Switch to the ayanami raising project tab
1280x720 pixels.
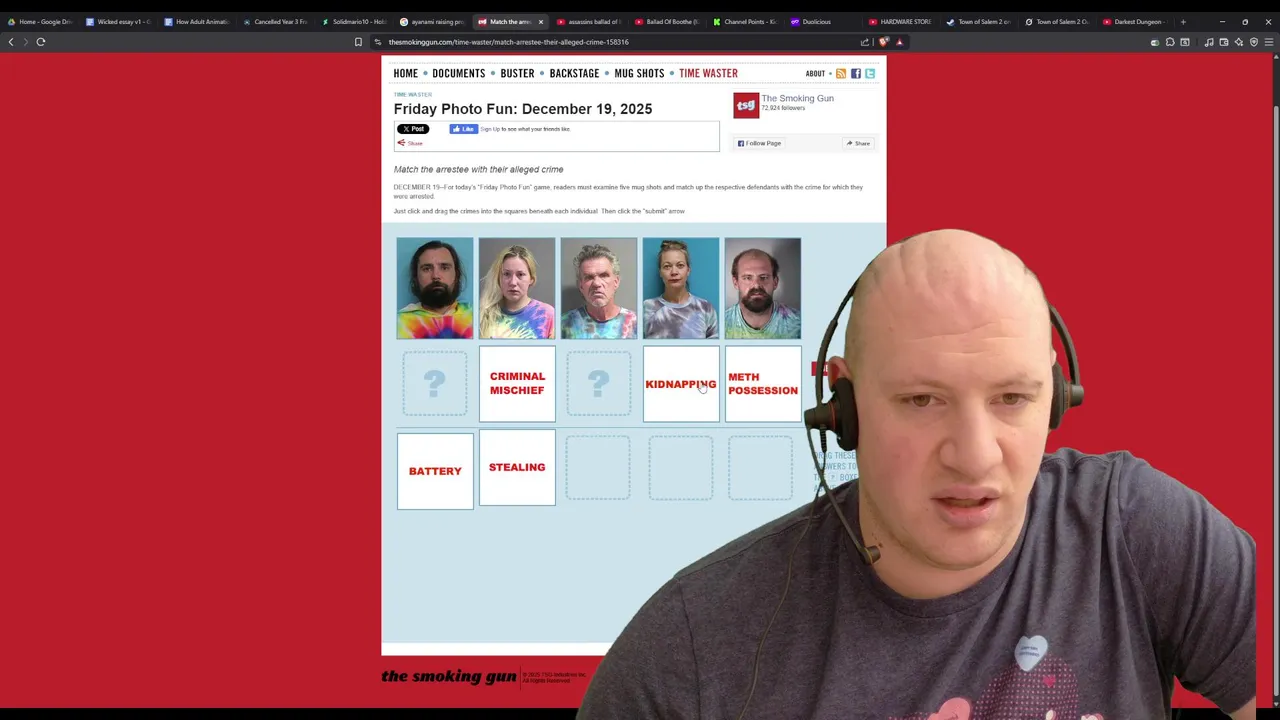(x=432, y=21)
